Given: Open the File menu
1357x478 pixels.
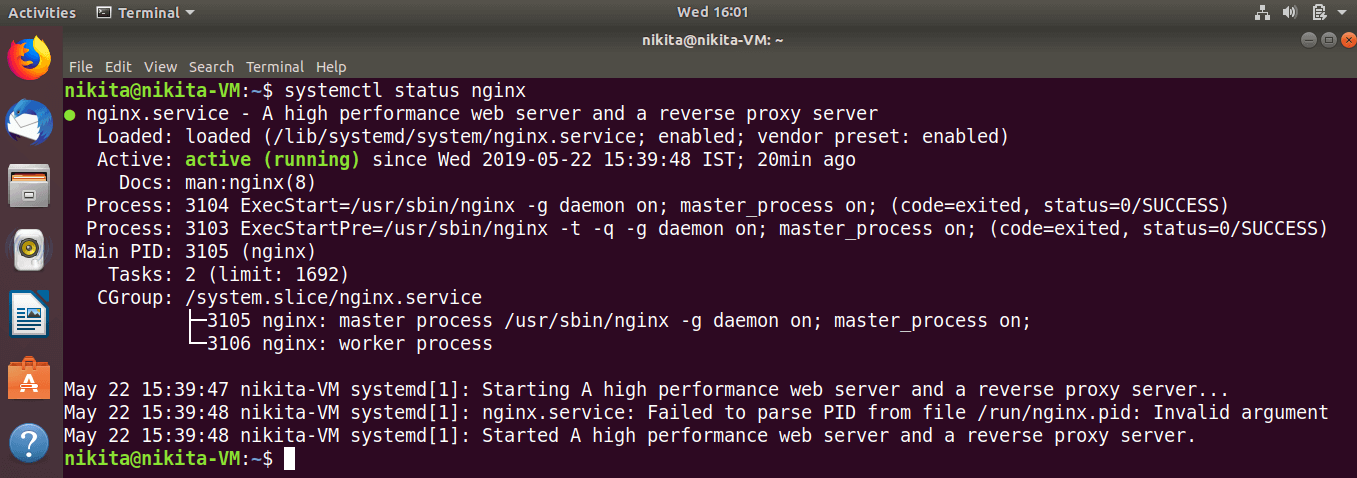Looking at the screenshot, I should (x=81, y=67).
